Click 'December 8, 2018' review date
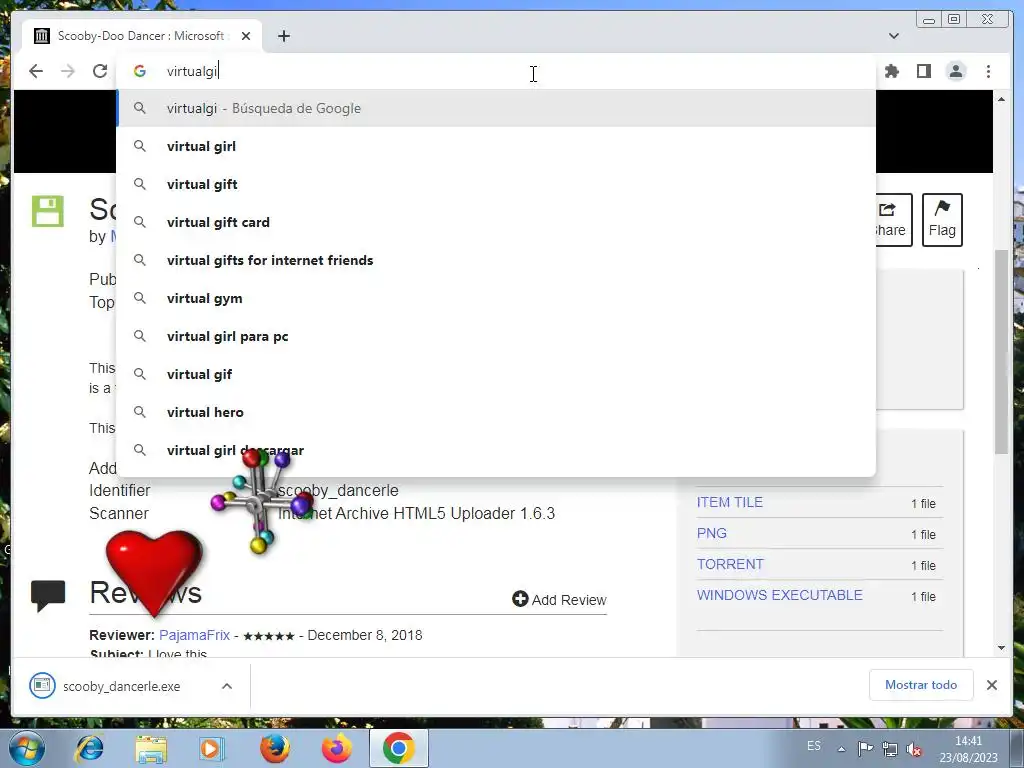The width and height of the screenshot is (1024, 768). click(364, 635)
